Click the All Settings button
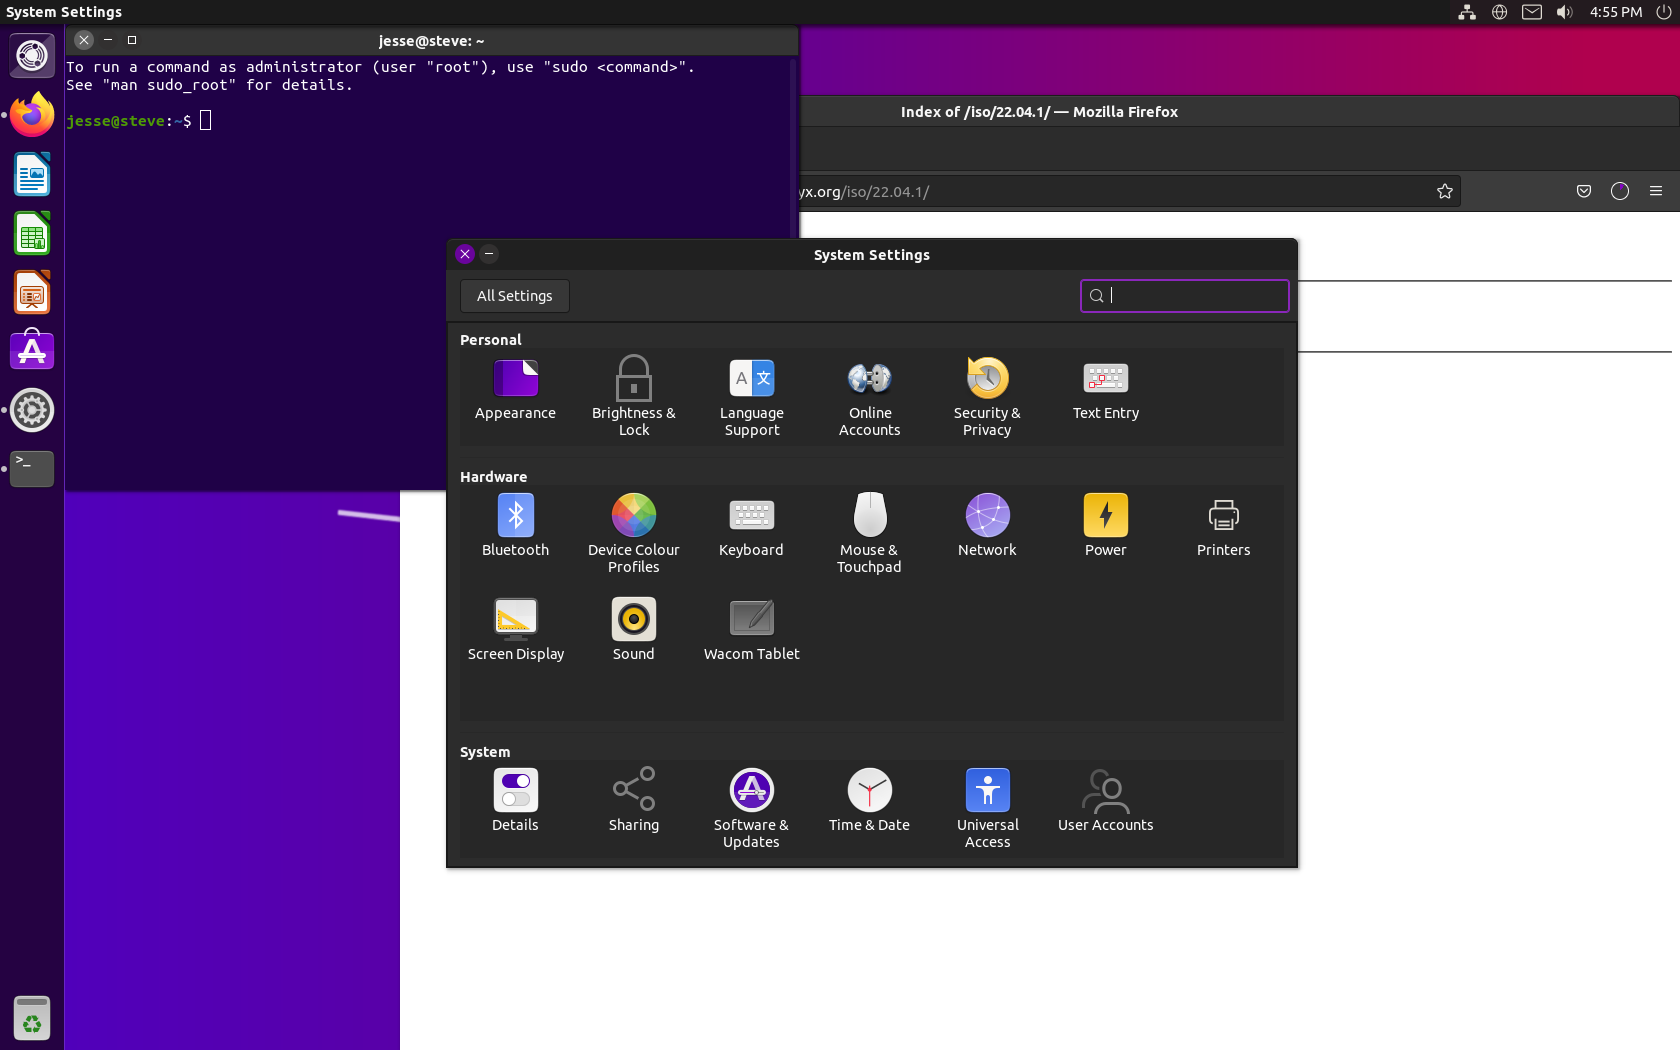The height and width of the screenshot is (1050, 1680). coord(515,296)
